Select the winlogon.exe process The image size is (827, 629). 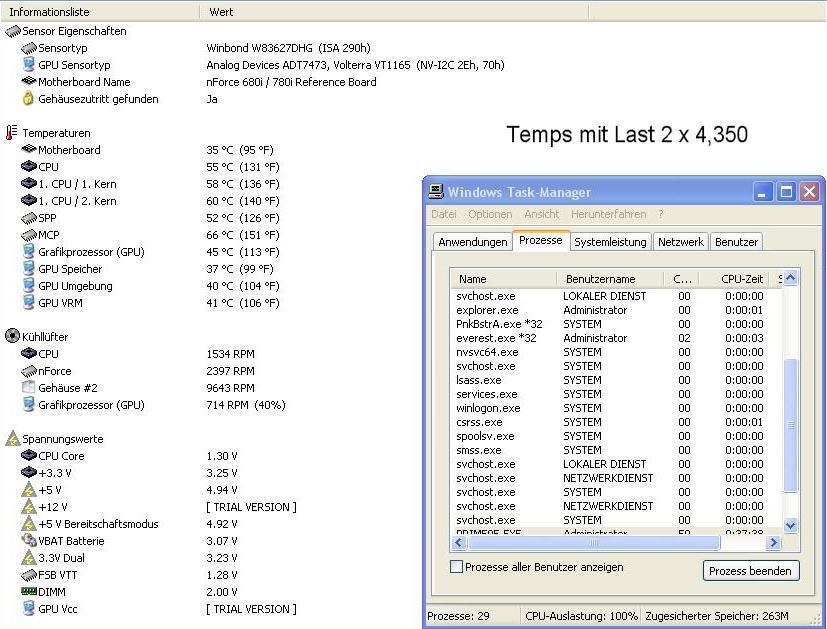(616, 408)
